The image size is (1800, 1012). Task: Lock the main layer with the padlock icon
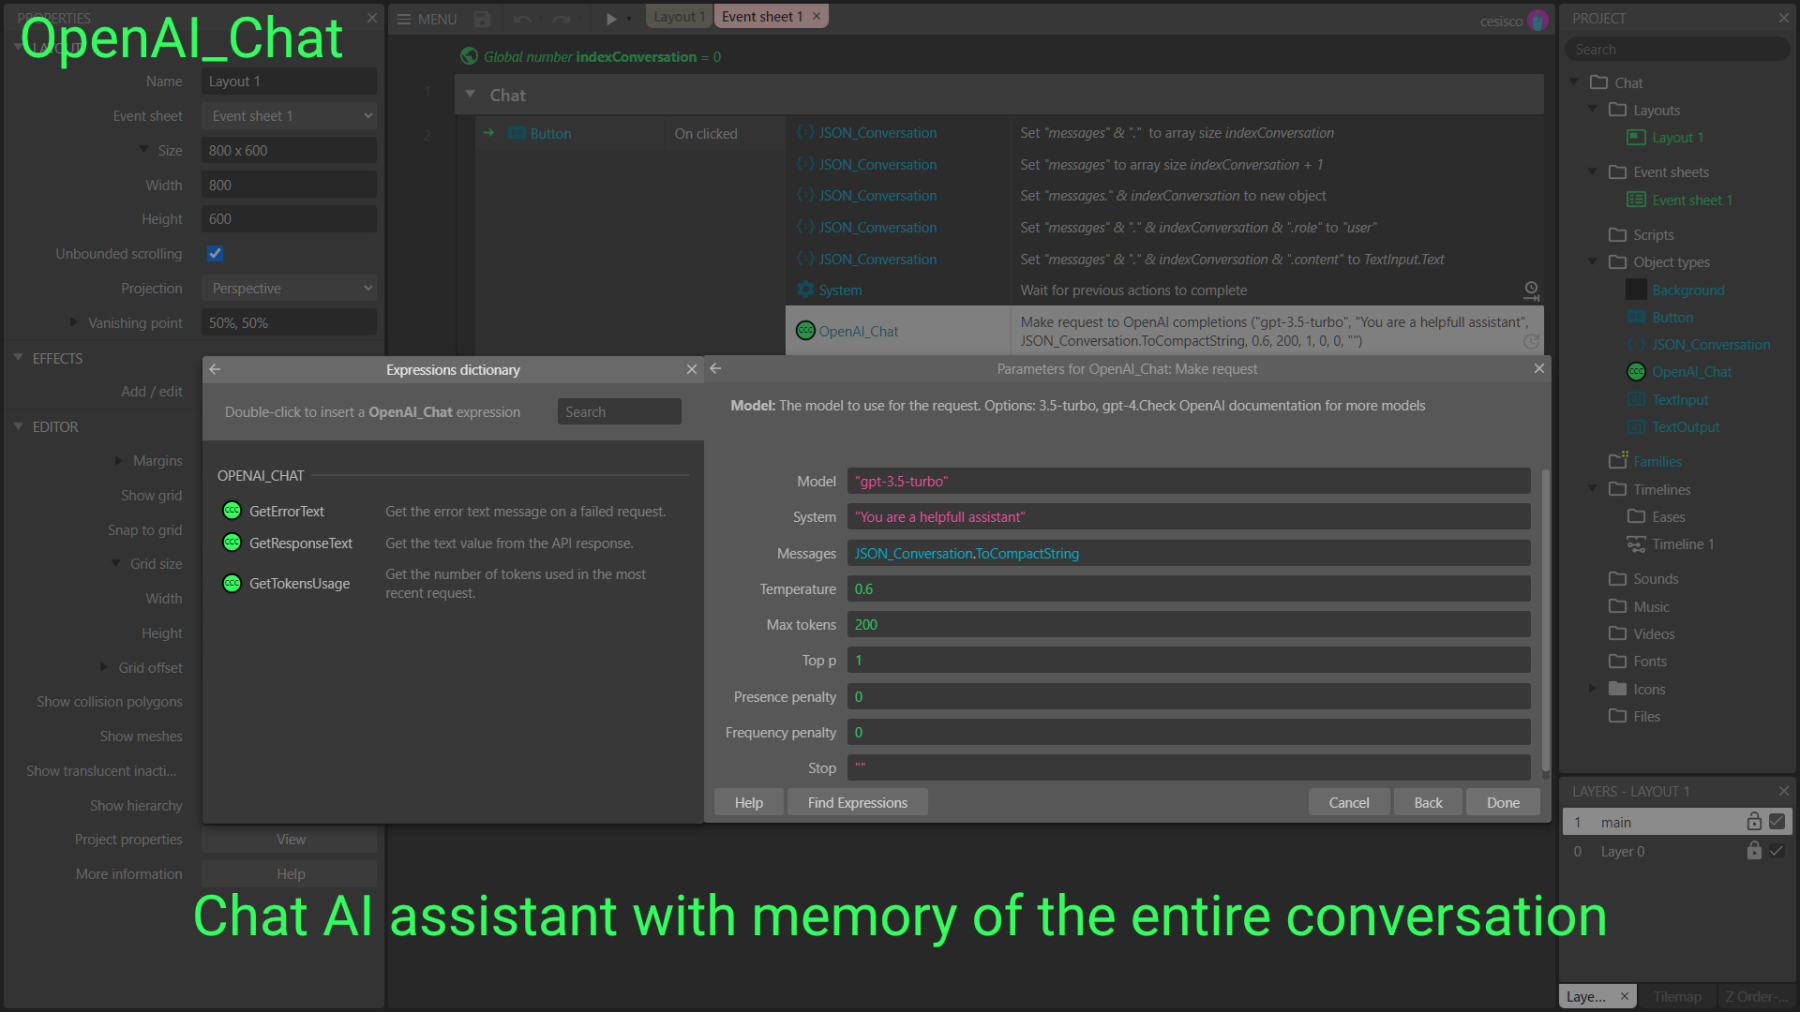coord(1753,821)
